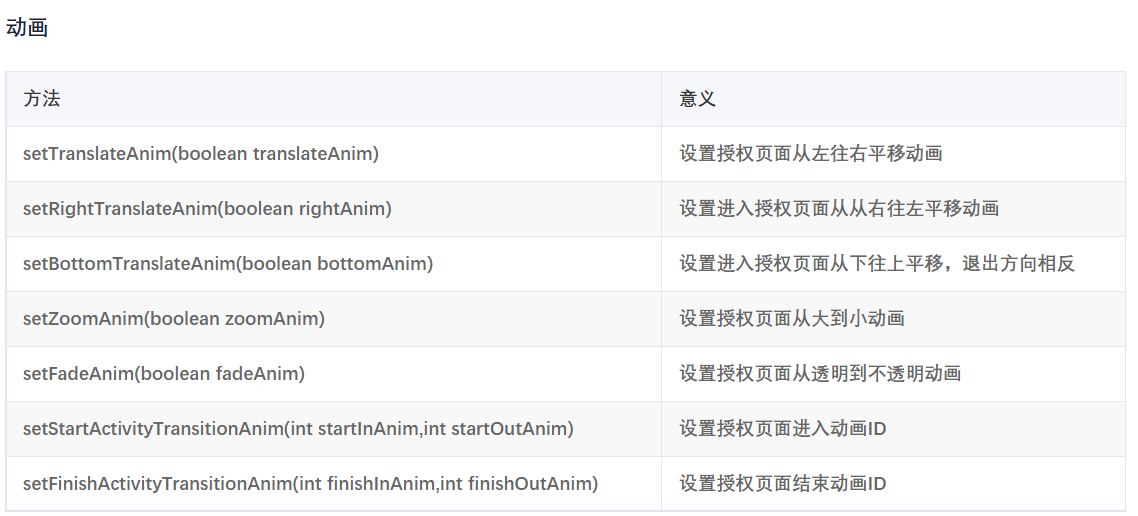This screenshot has width=1138, height=516.
Task: Click the 'boolean fadeAnim' parameter text
Action: [x=219, y=374]
